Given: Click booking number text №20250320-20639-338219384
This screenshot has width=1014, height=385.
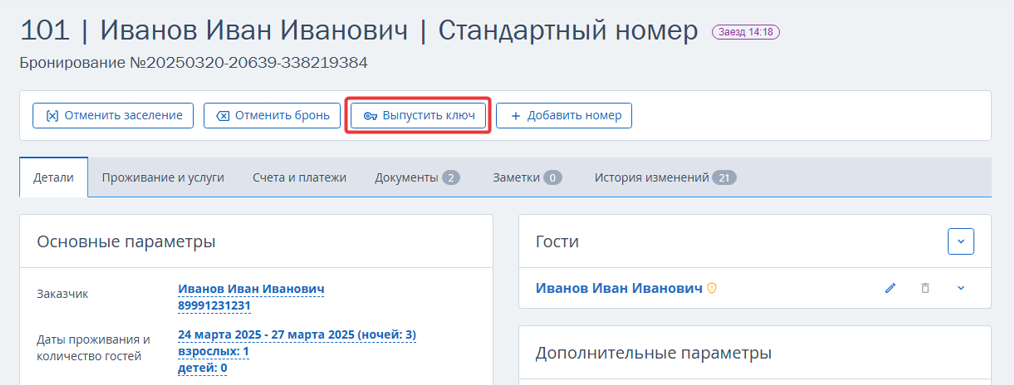Looking at the screenshot, I should point(248,63).
